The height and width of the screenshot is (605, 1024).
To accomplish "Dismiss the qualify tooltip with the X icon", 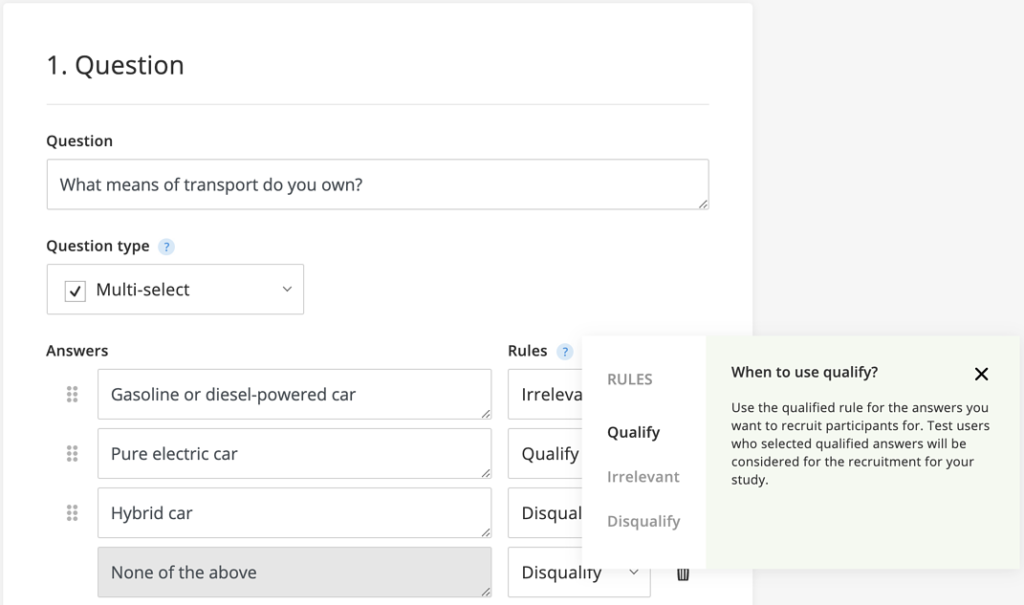I will point(981,373).
